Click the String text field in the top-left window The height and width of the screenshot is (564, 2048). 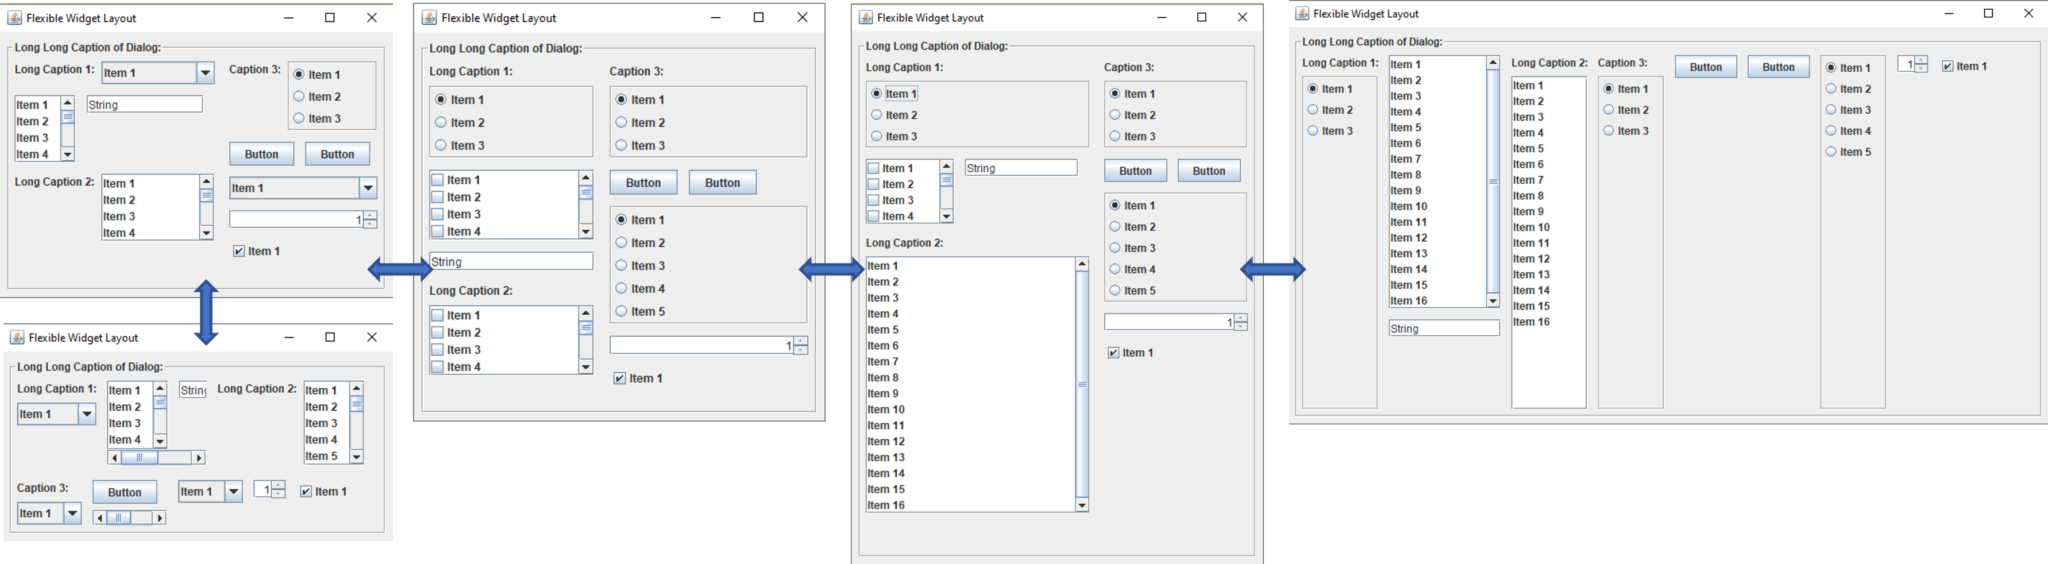tap(145, 104)
